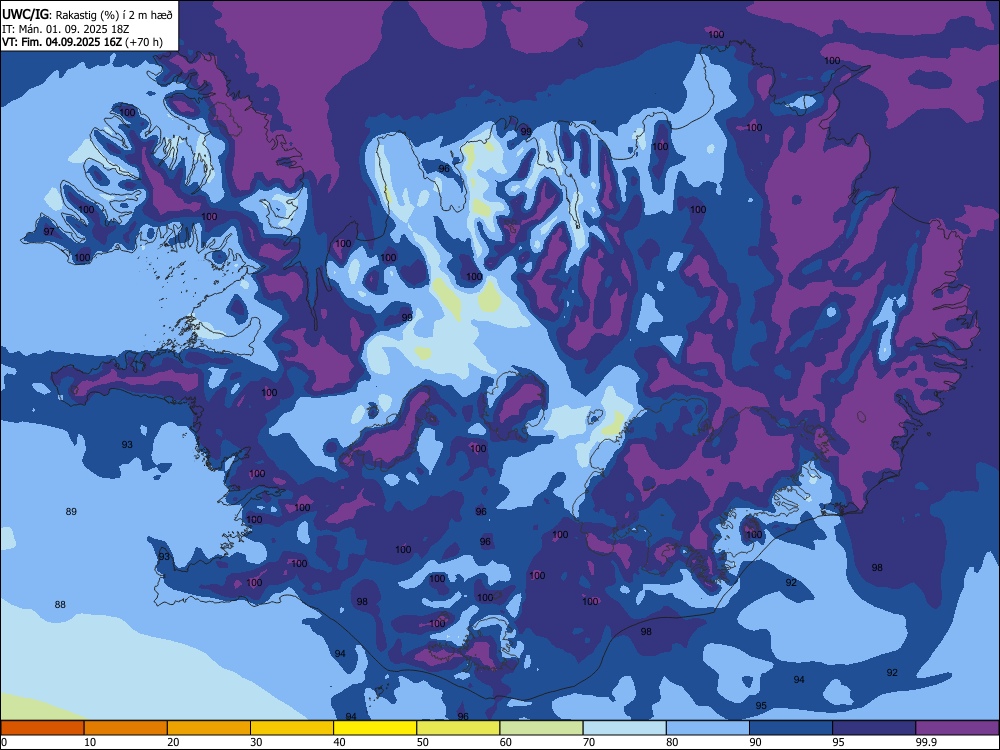This screenshot has width=1000, height=750.
Task: Click the yellow-green 50–60 legend swatch
Action: pyautogui.click(x=458, y=728)
